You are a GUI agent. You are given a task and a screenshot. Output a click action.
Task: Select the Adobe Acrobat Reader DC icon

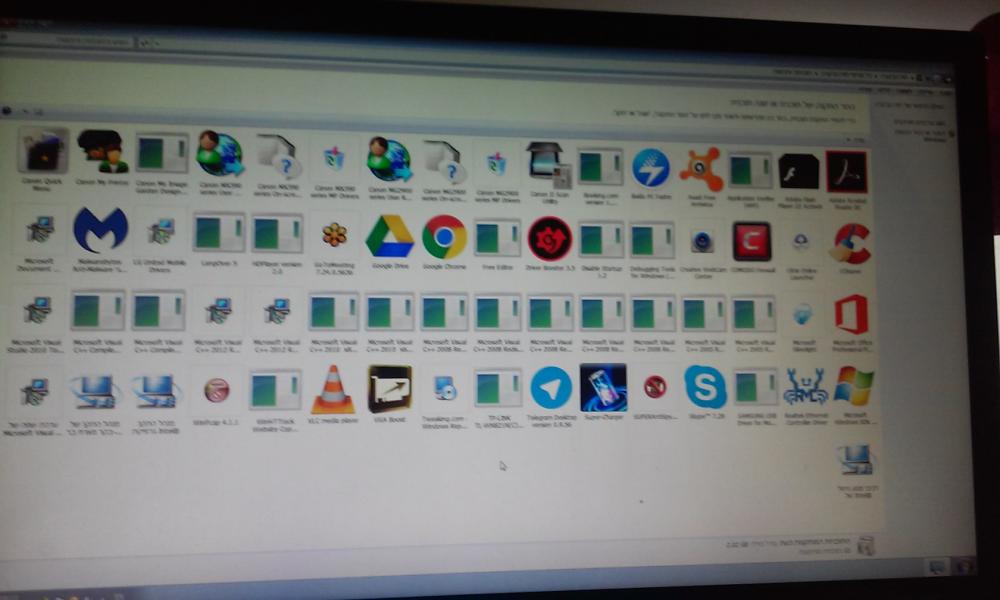[846, 172]
